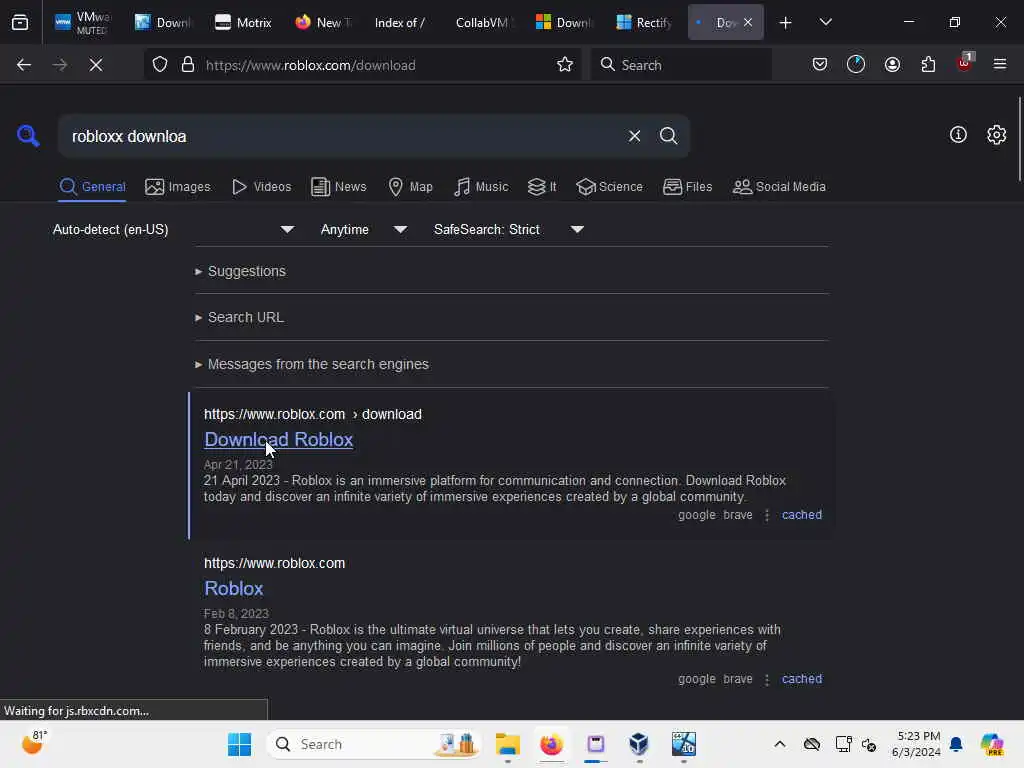
Task: Open the about info icon
Action: [x=958, y=135]
